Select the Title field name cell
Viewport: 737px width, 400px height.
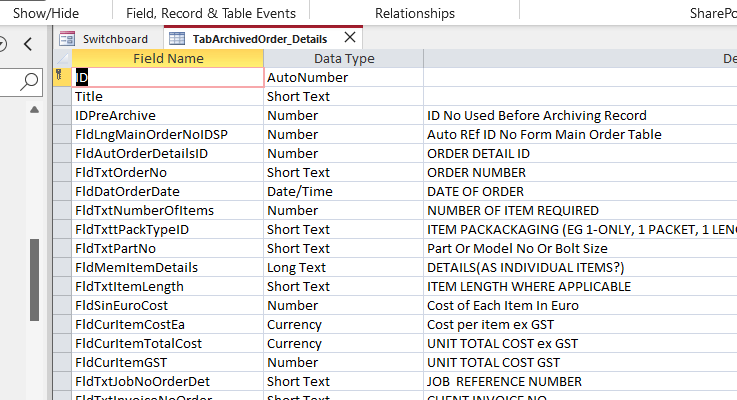[168, 96]
